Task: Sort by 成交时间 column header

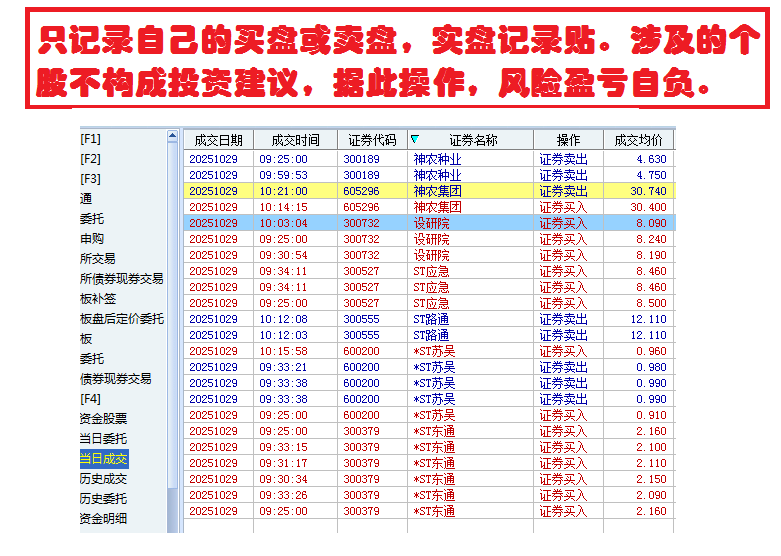Action: point(295,140)
